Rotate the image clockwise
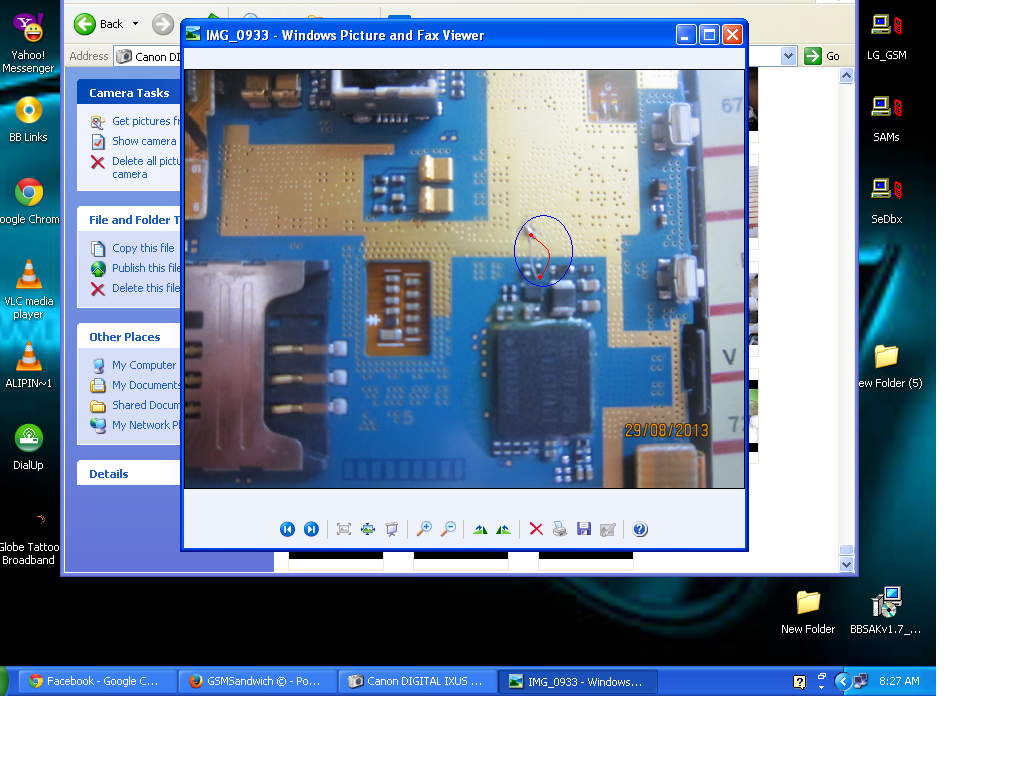Screen dimensions: 1024x768 point(480,529)
